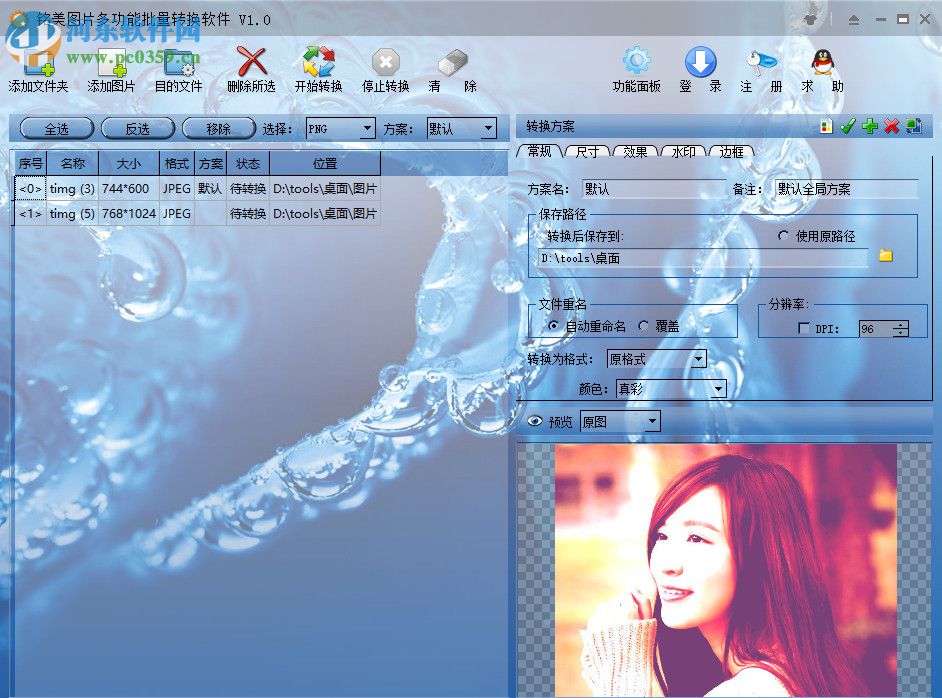Enable the DPI checkbox
Viewport: 942px width, 698px height.
click(x=805, y=329)
